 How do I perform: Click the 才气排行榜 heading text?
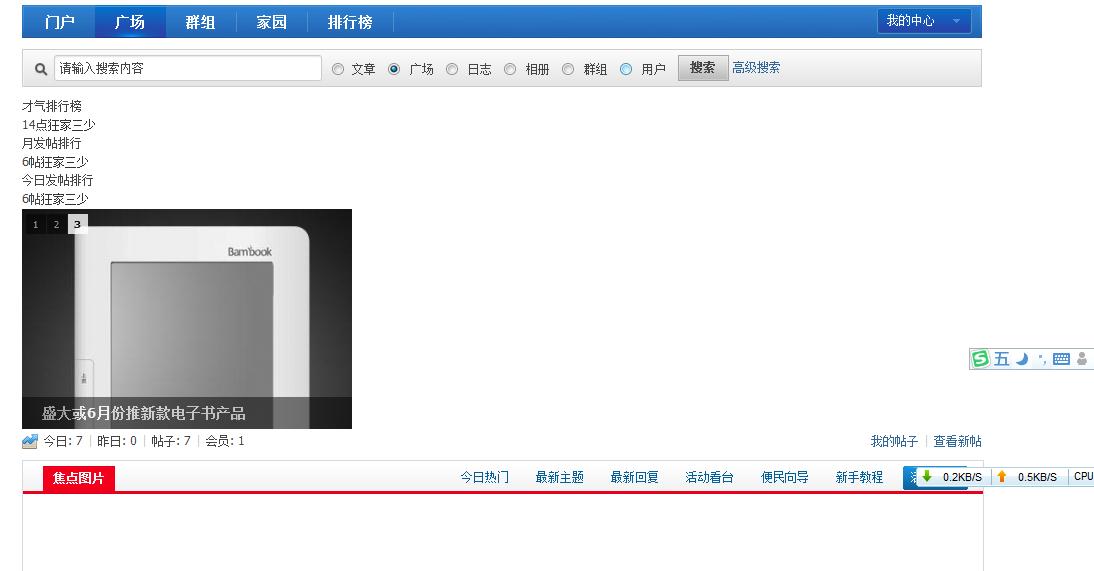tap(52, 106)
